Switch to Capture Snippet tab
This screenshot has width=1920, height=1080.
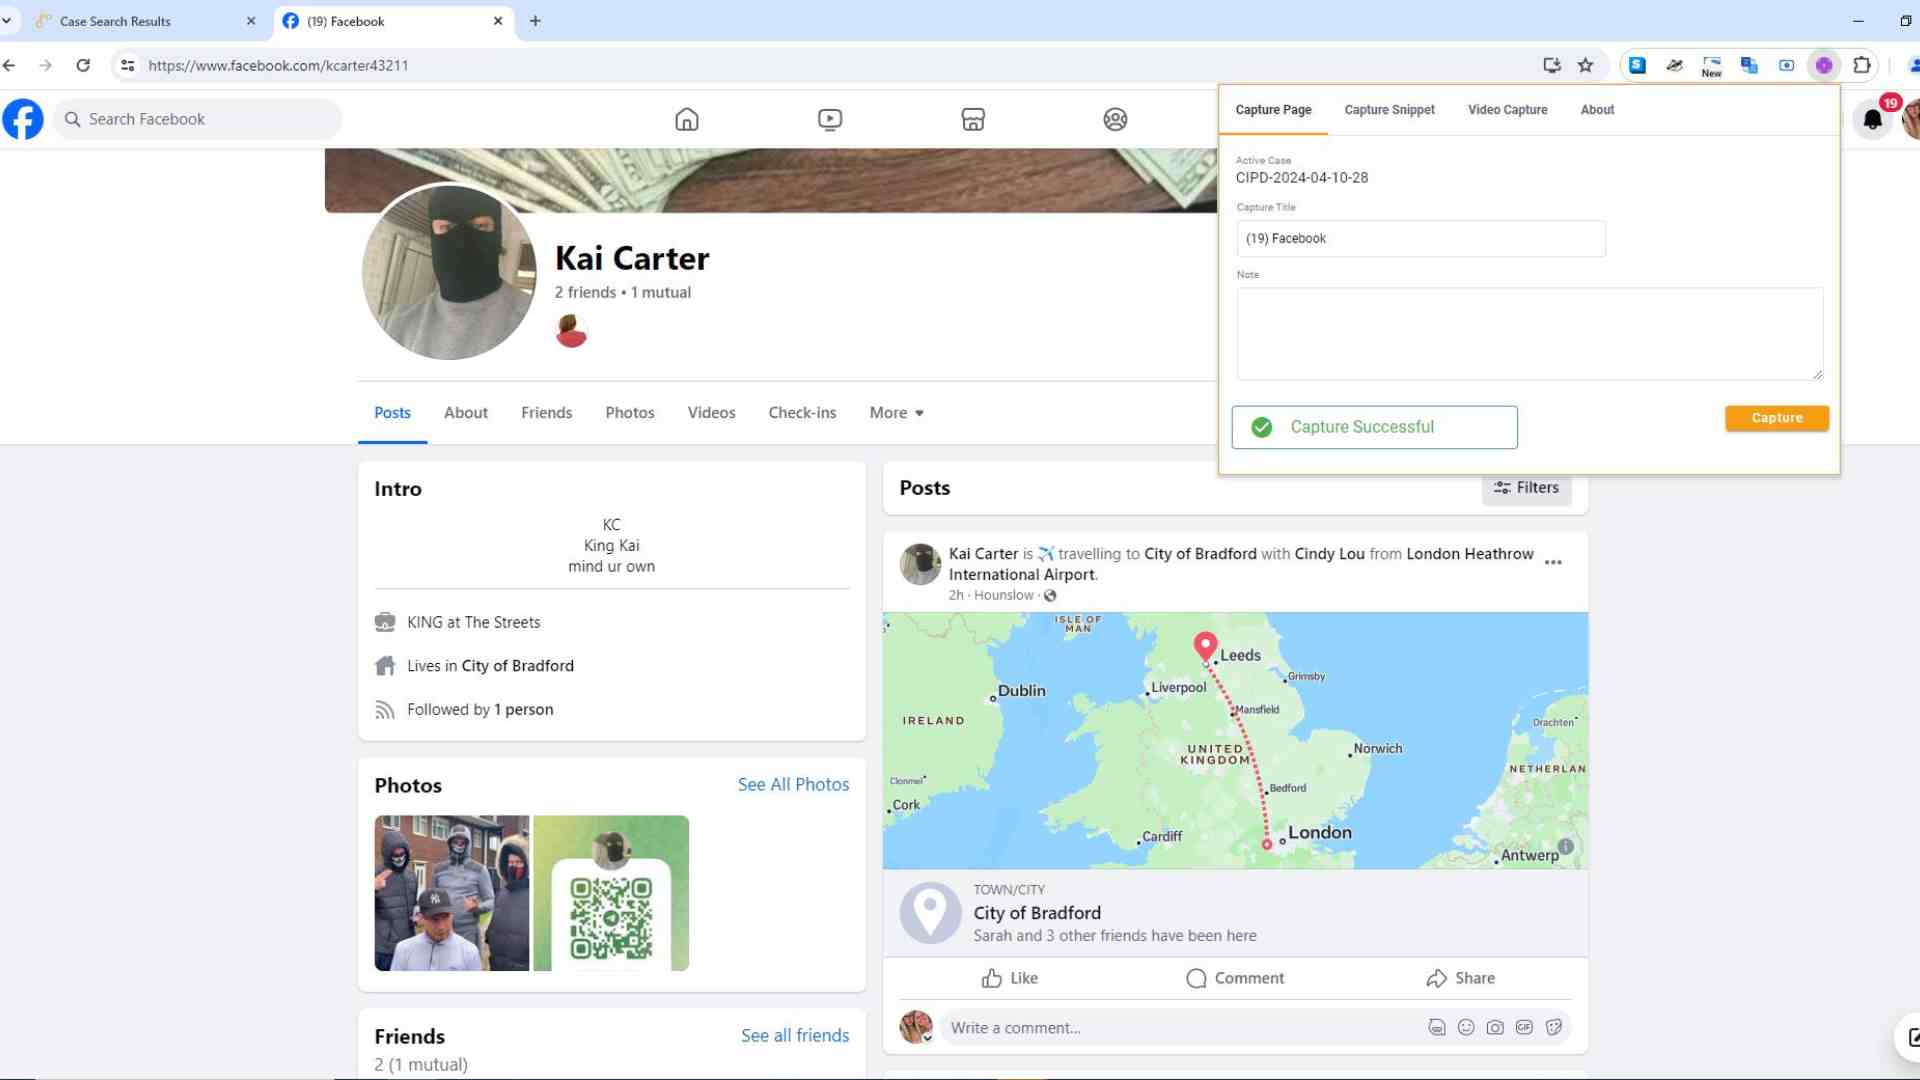(x=1389, y=109)
